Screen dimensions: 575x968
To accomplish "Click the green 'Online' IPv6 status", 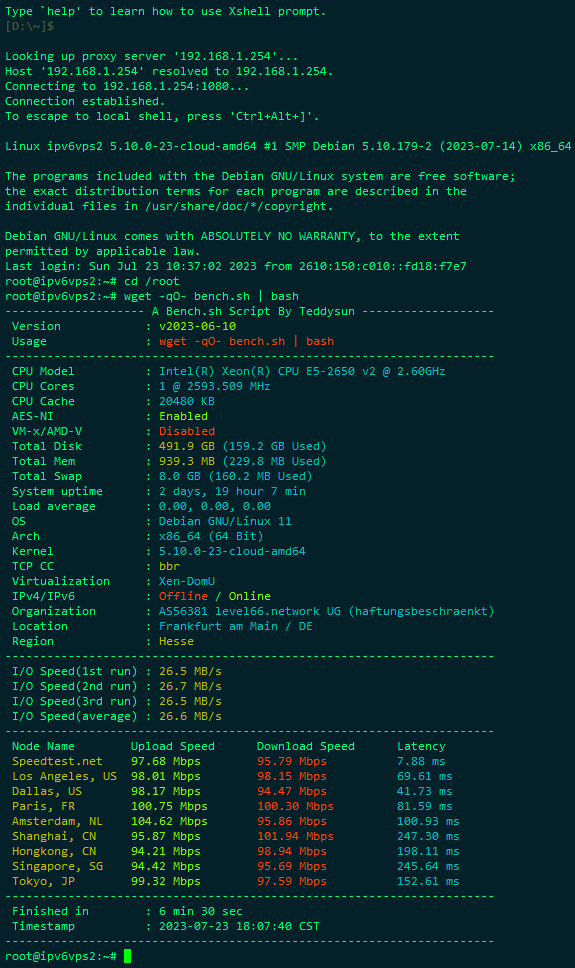I will coord(250,596).
